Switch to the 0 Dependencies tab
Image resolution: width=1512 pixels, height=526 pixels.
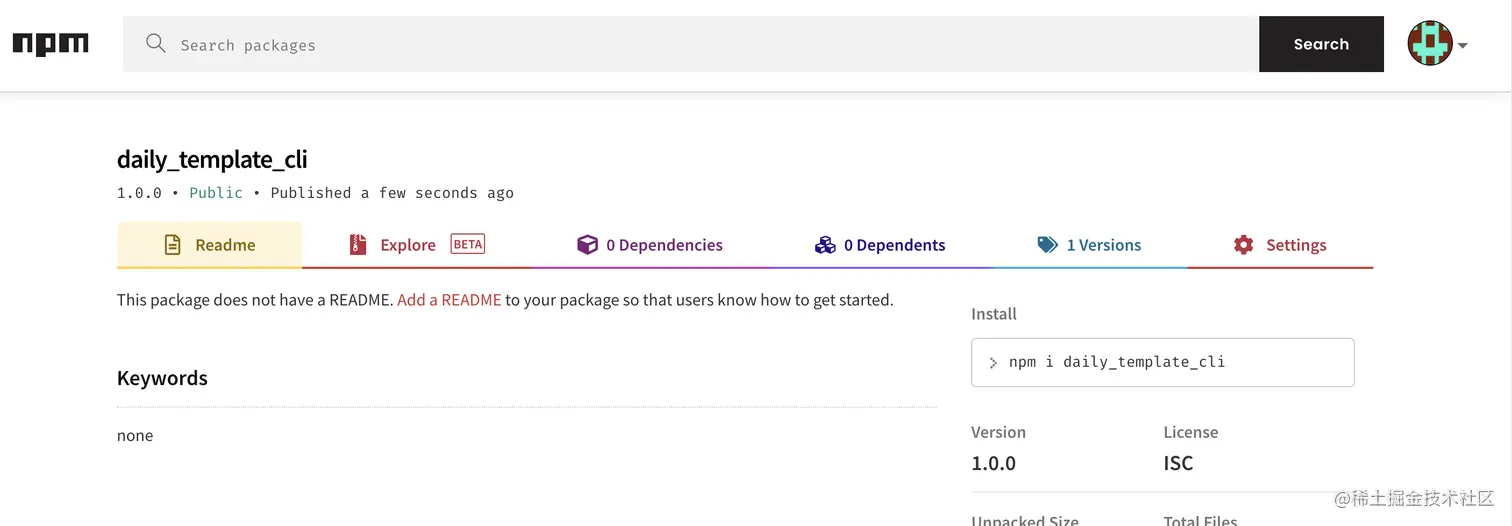[664, 245]
